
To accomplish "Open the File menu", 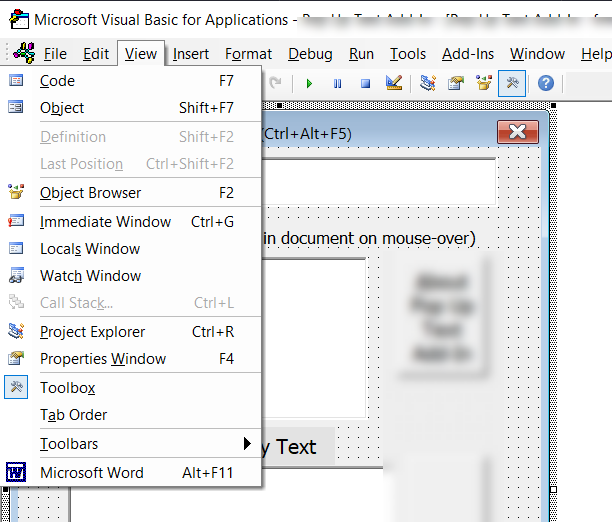I will (55, 54).
